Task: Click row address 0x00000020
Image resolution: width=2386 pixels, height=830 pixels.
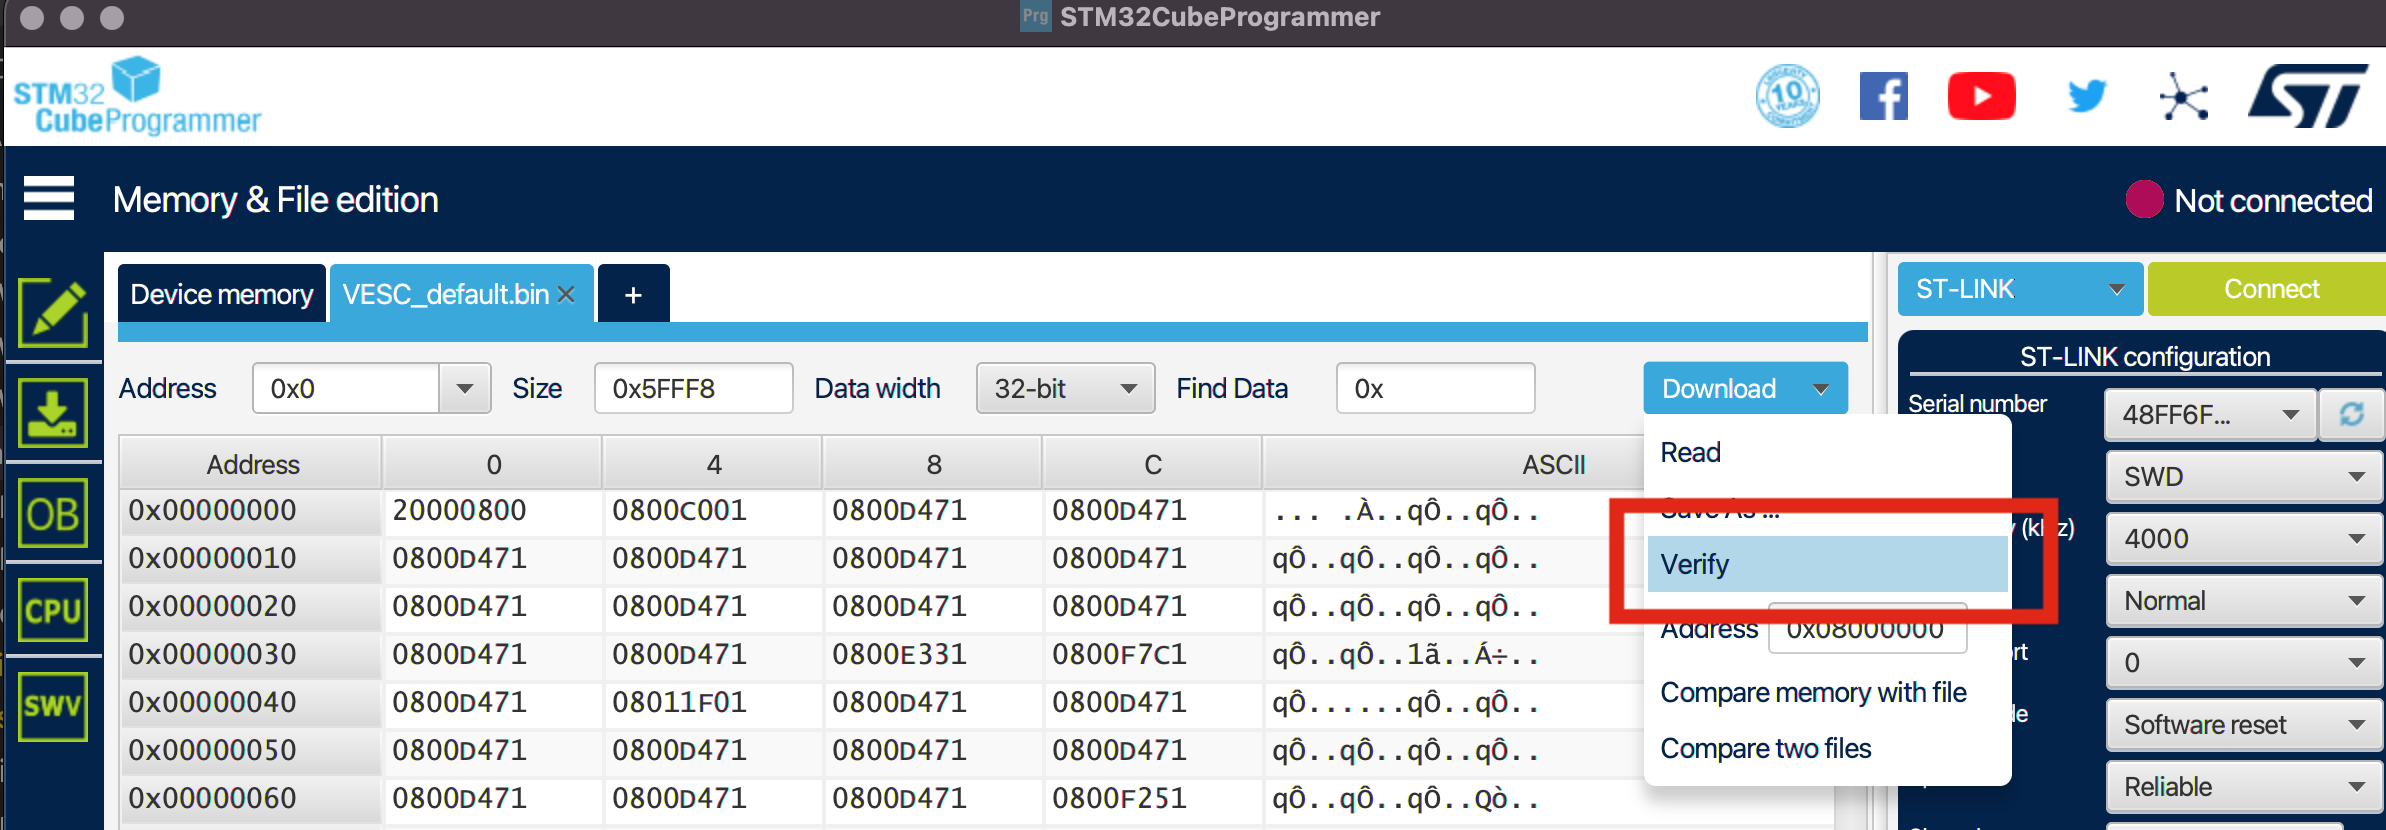Action: click(252, 606)
